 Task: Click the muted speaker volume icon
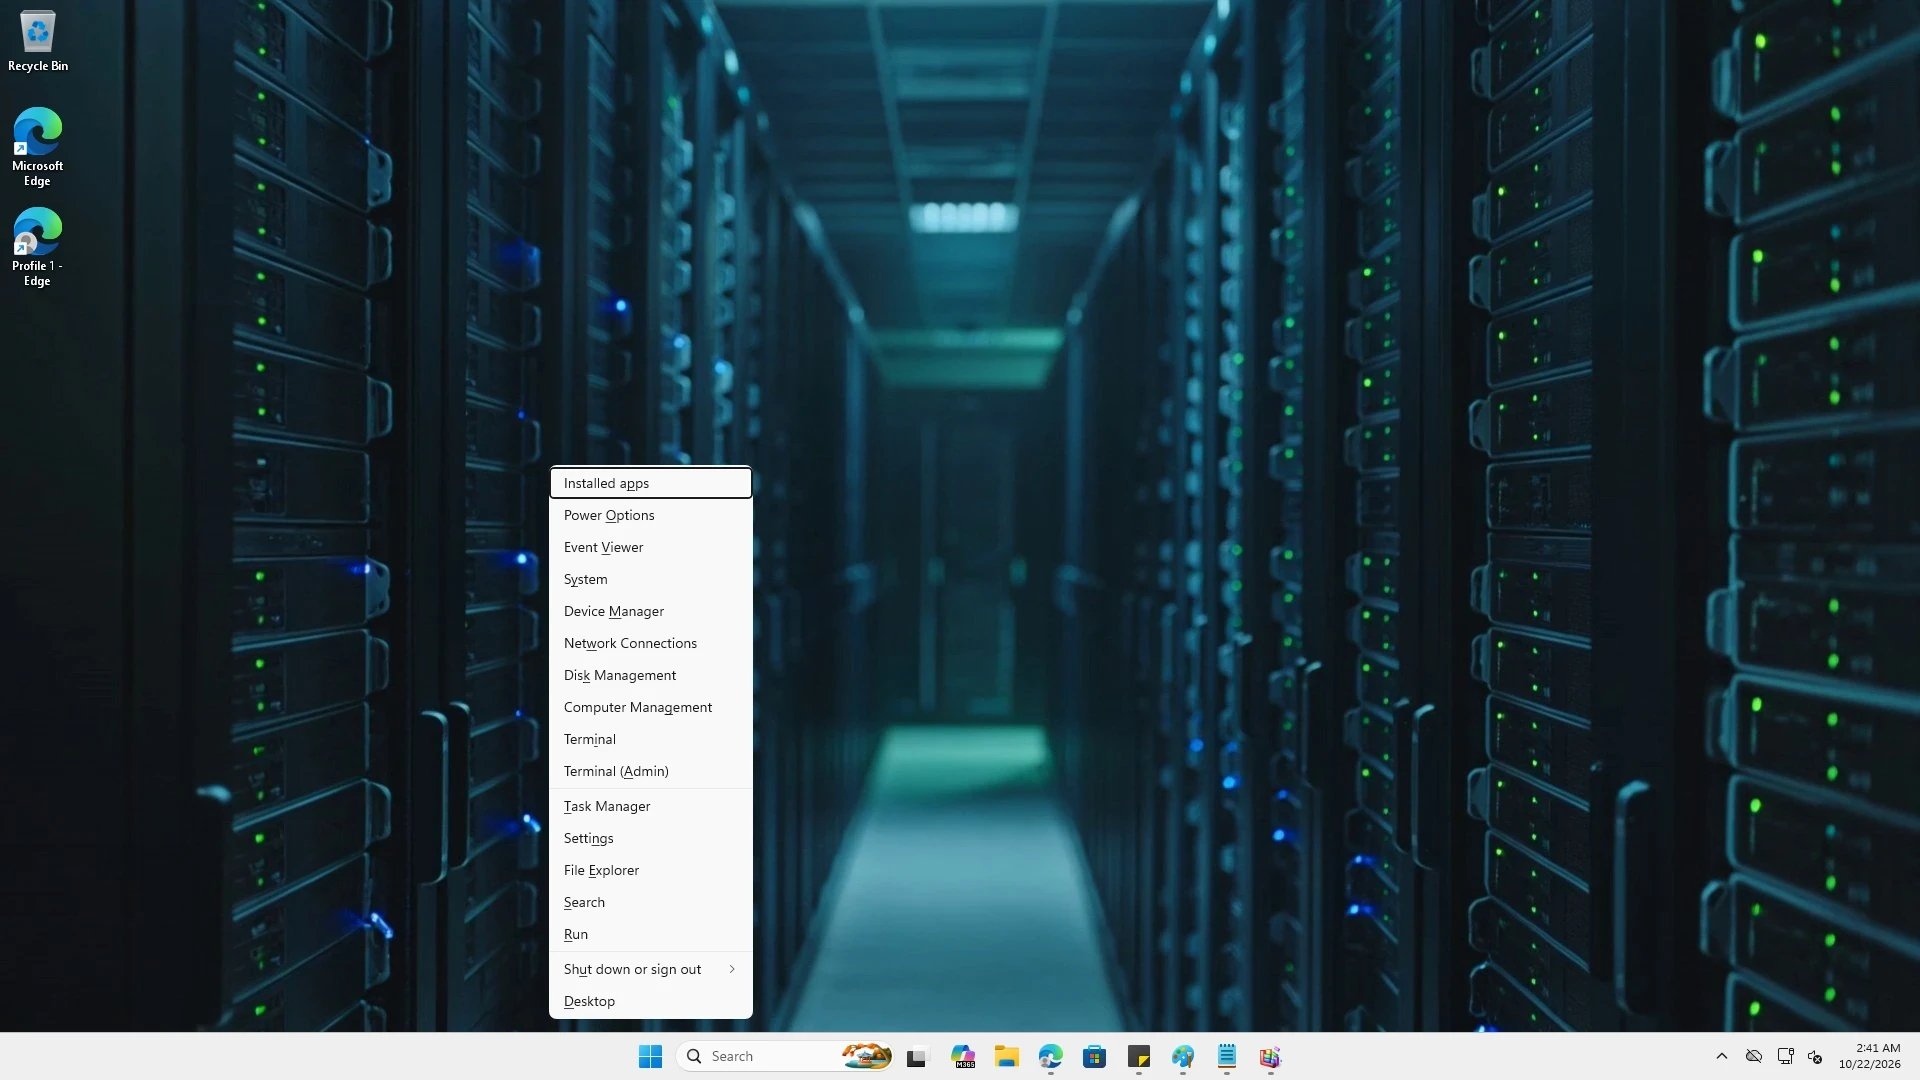1815,1056
